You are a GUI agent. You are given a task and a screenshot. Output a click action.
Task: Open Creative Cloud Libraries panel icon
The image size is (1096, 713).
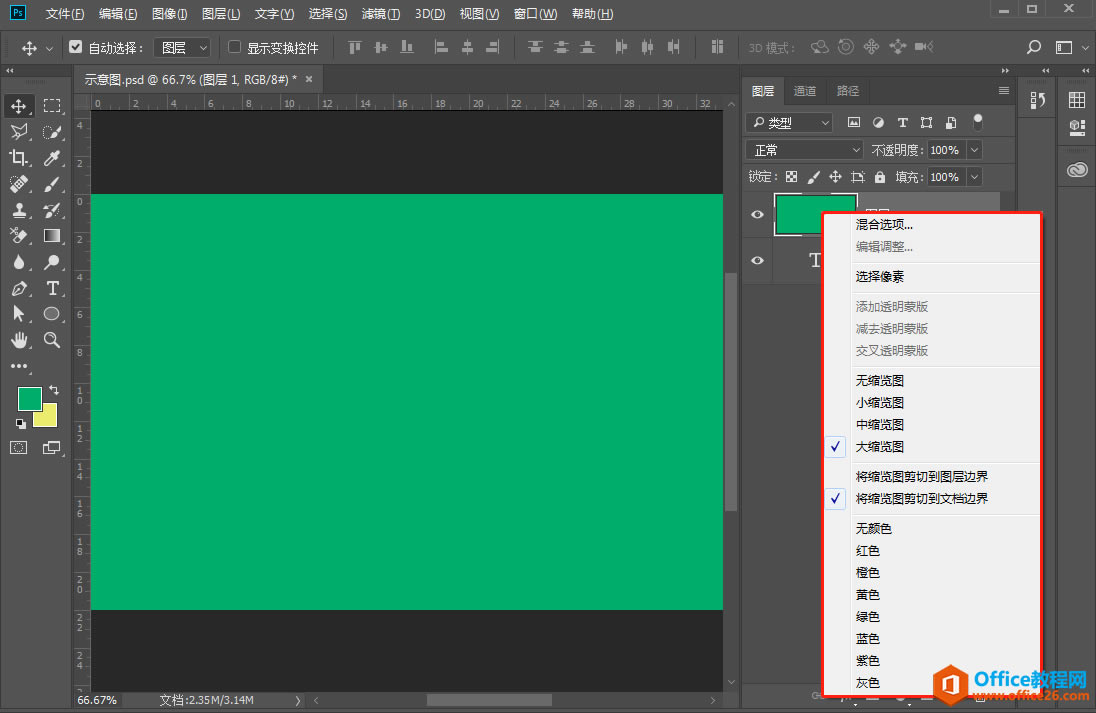coord(1077,170)
